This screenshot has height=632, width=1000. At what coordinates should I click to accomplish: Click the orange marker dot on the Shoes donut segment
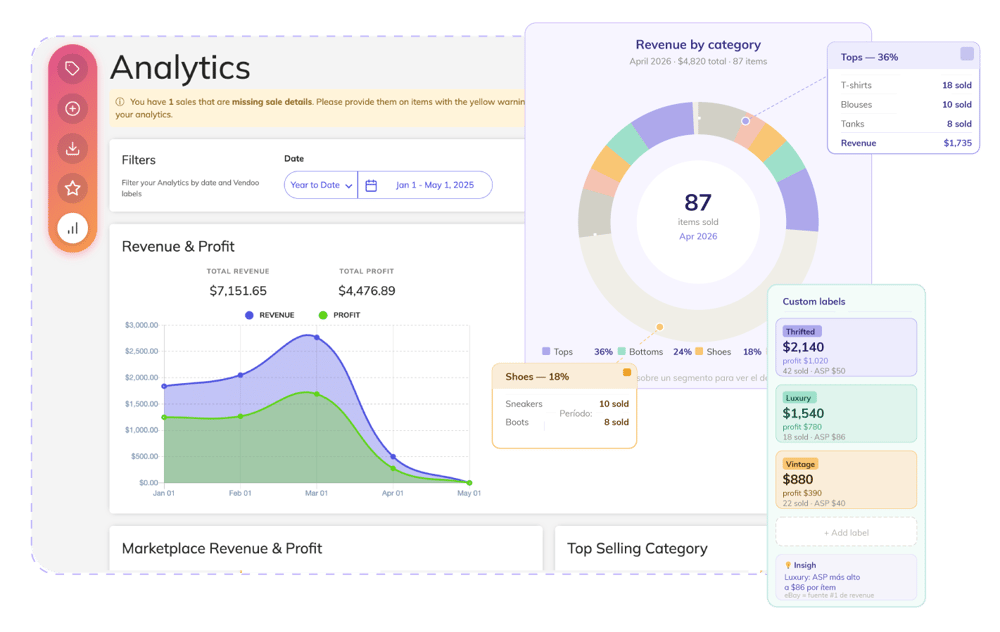(659, 327)
